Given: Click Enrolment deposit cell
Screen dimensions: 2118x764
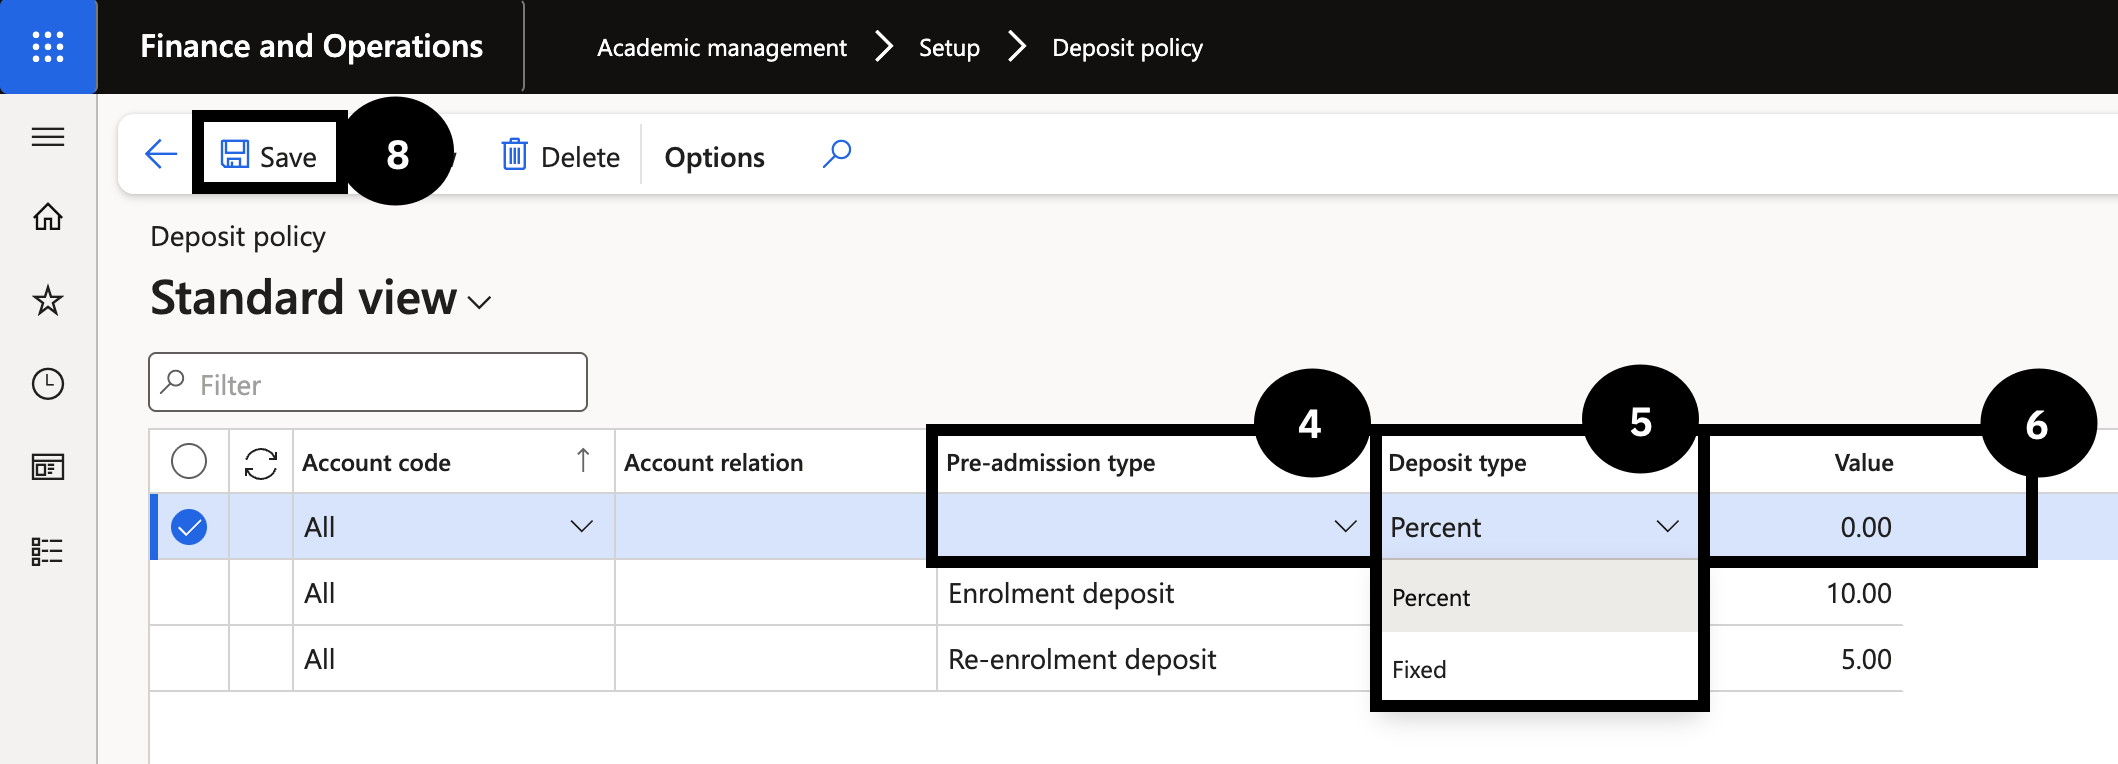Looking at the screenshot, I should click(x=1153, y=593).
